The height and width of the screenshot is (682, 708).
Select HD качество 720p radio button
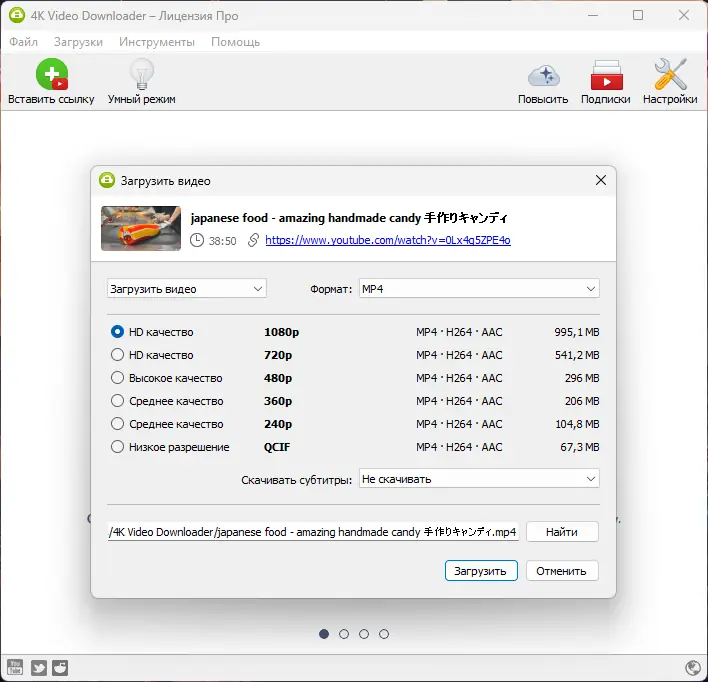click(117, 355)
